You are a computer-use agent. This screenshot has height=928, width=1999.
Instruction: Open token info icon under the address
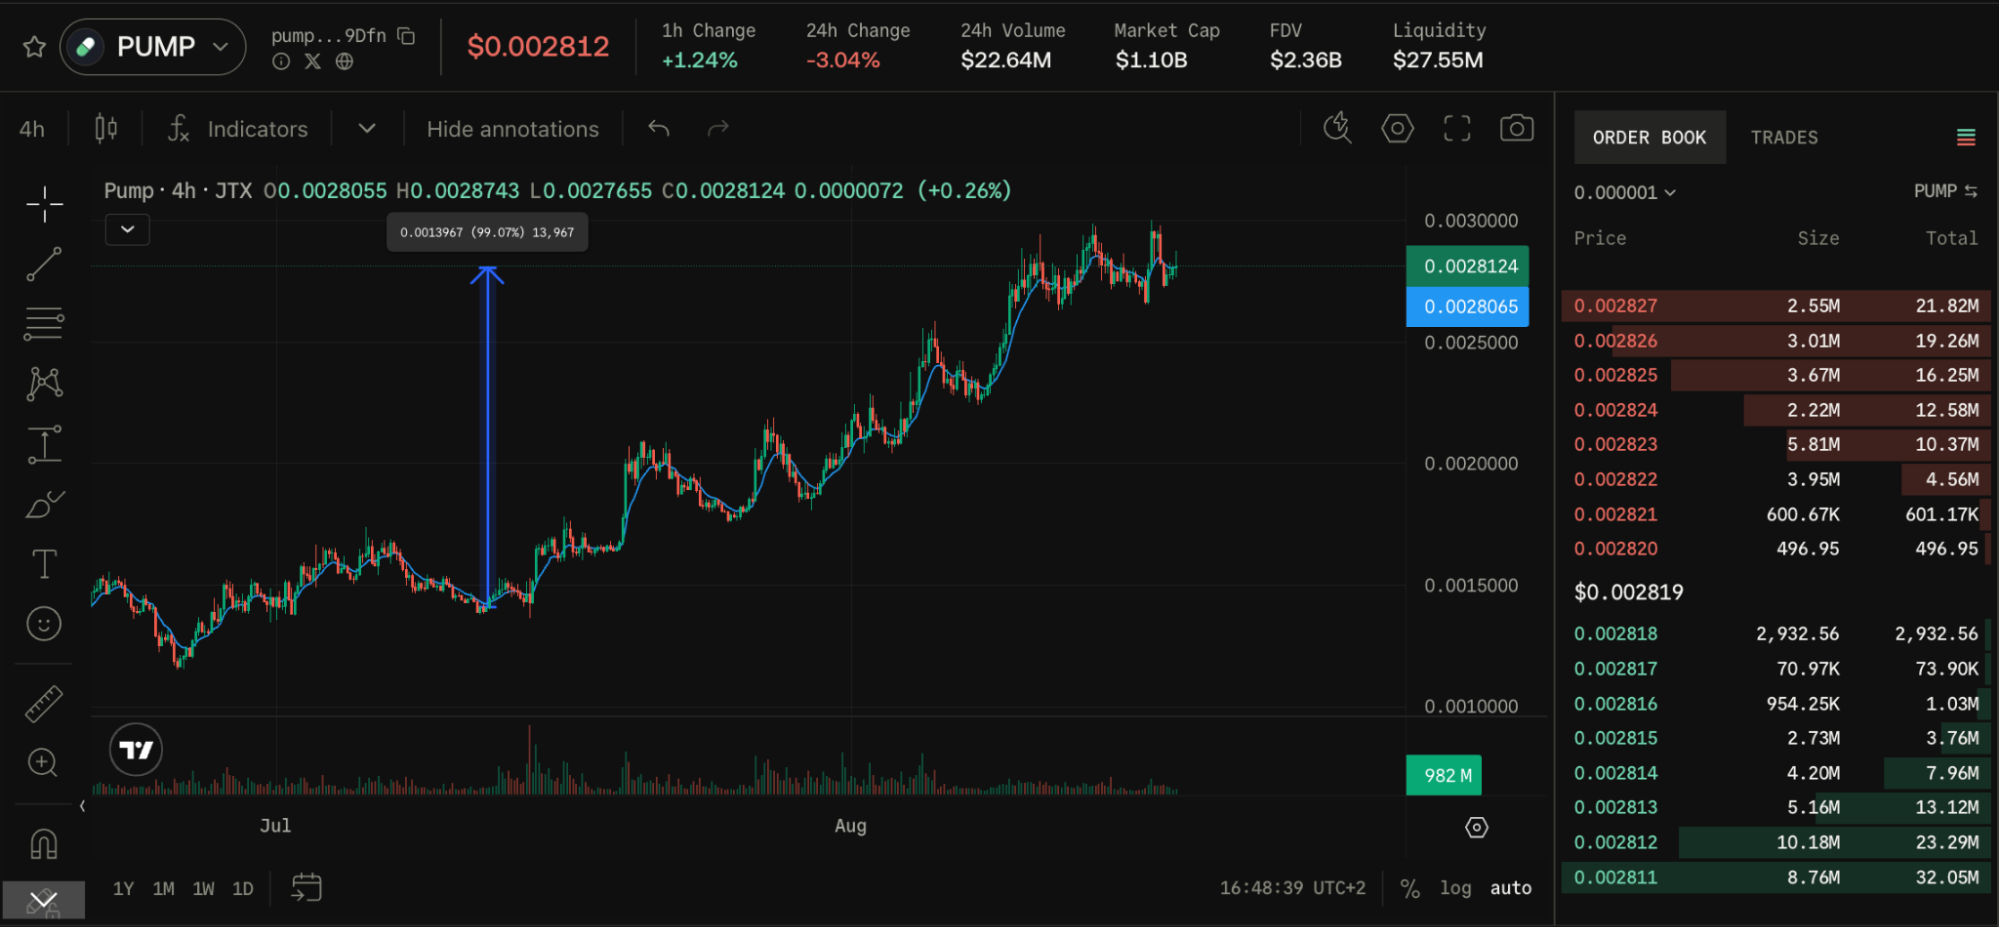tap(281, 62)
